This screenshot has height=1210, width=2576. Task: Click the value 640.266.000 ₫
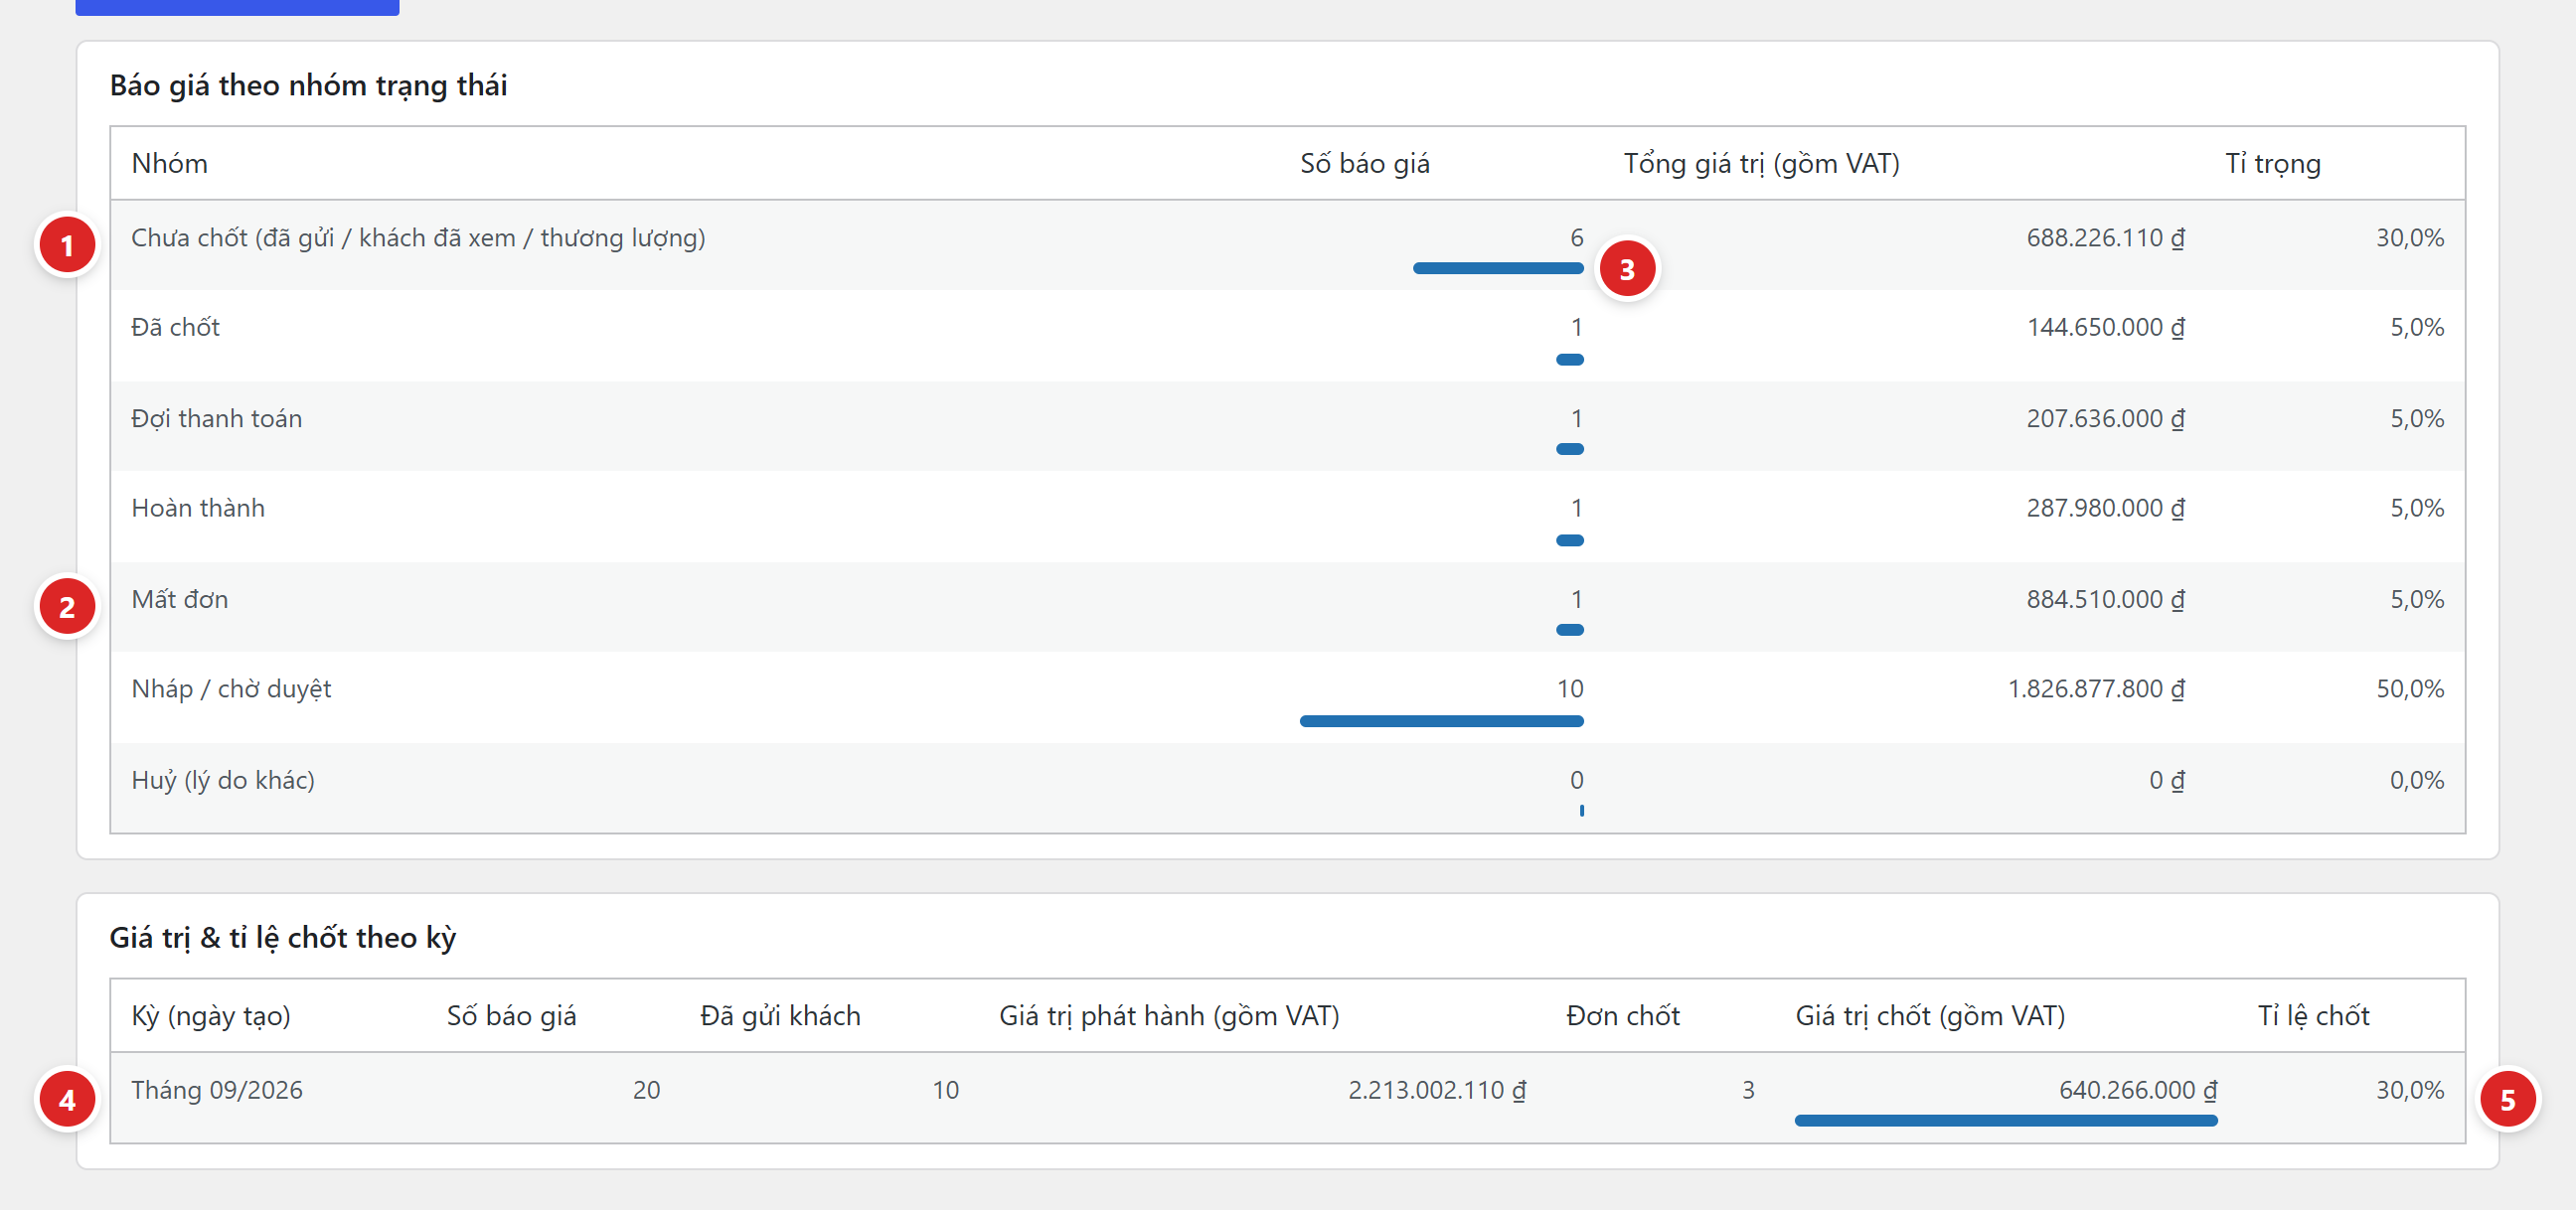click(x=2137, y=1090)
